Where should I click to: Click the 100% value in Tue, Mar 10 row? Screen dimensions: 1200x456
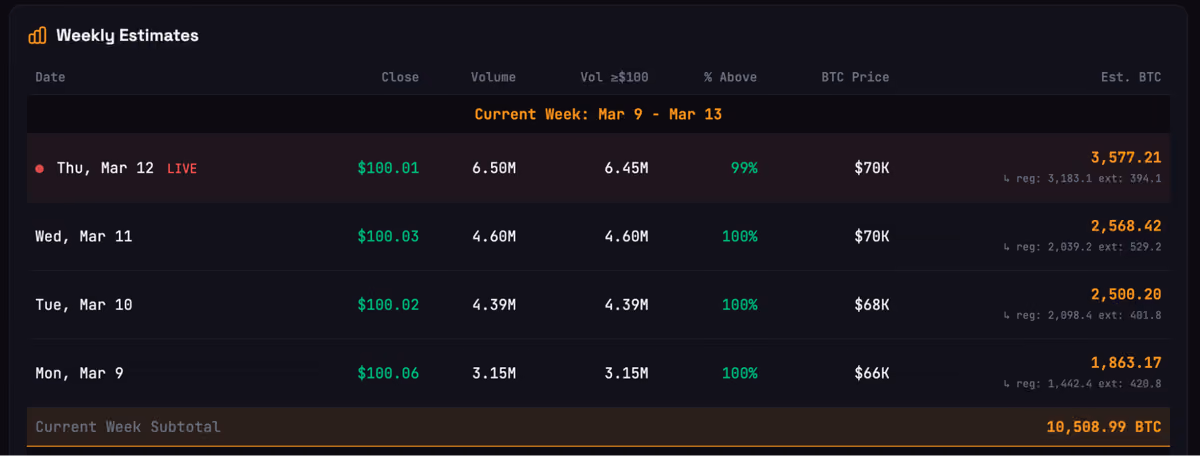coord(740,304)
